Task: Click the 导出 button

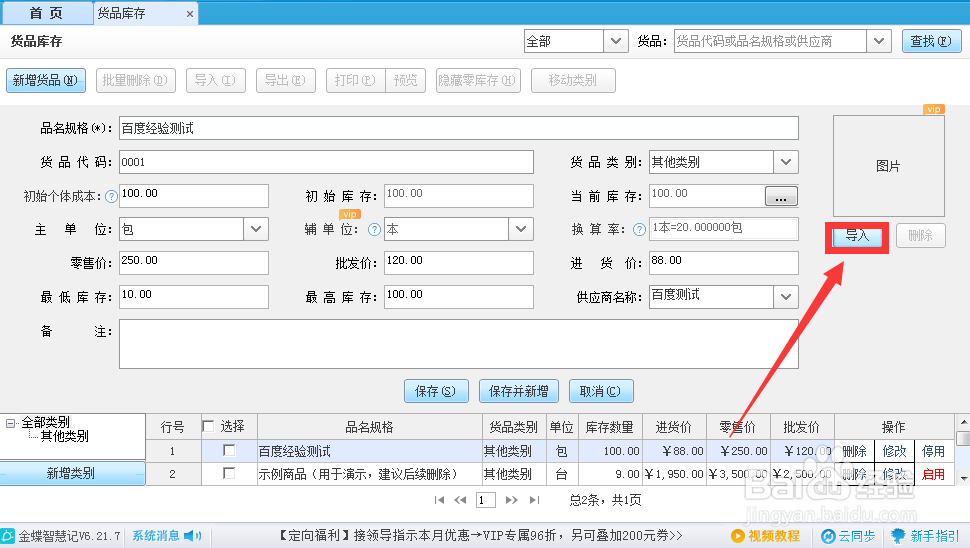Action: [285, 80]
